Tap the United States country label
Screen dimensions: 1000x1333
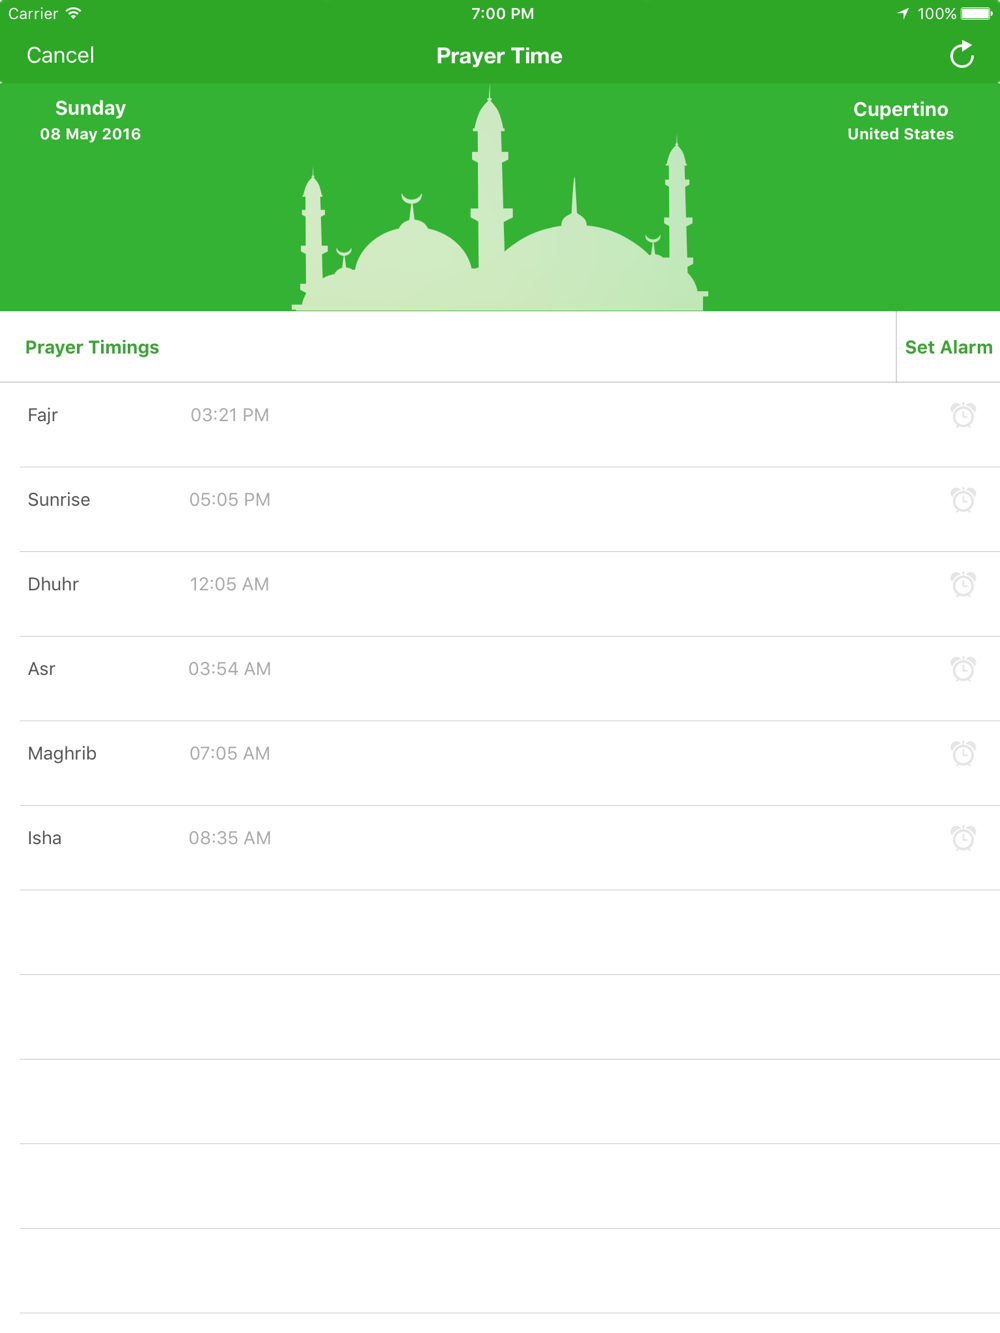click(x=900, y=134)
